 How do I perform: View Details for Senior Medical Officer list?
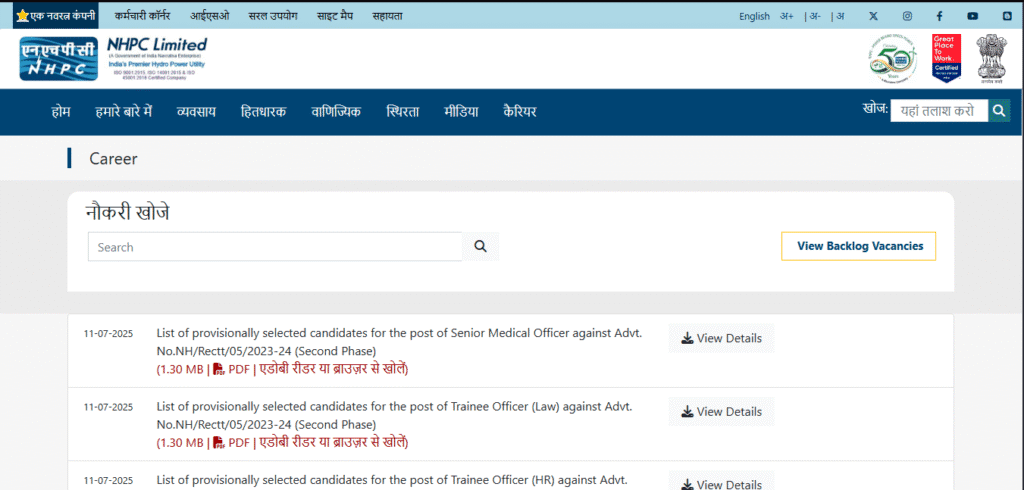[x=722, y=338]
